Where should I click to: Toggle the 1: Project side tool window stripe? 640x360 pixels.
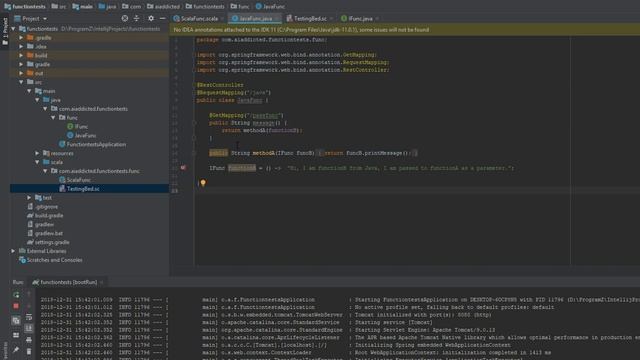click(x=5, y=31)
